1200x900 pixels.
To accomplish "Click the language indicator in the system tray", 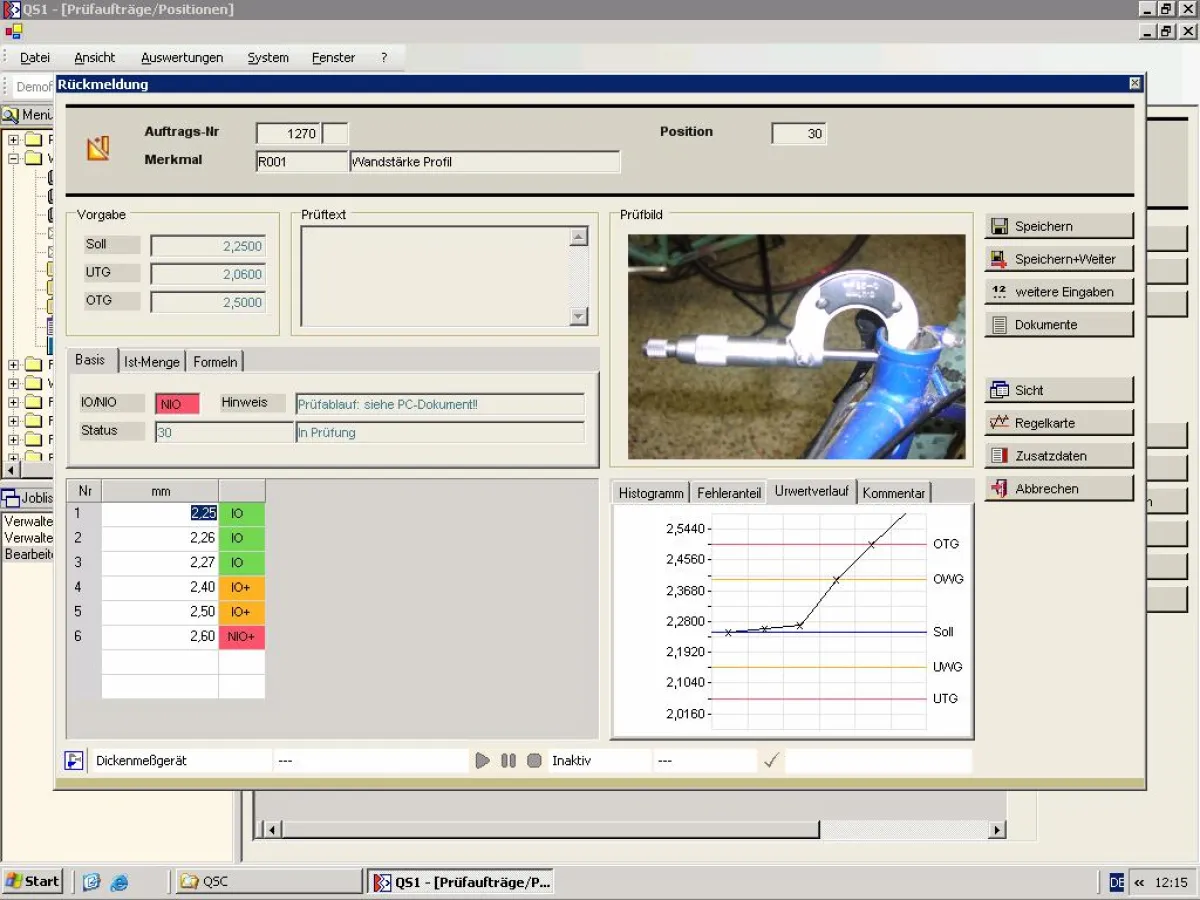I will pos(1117,881).
